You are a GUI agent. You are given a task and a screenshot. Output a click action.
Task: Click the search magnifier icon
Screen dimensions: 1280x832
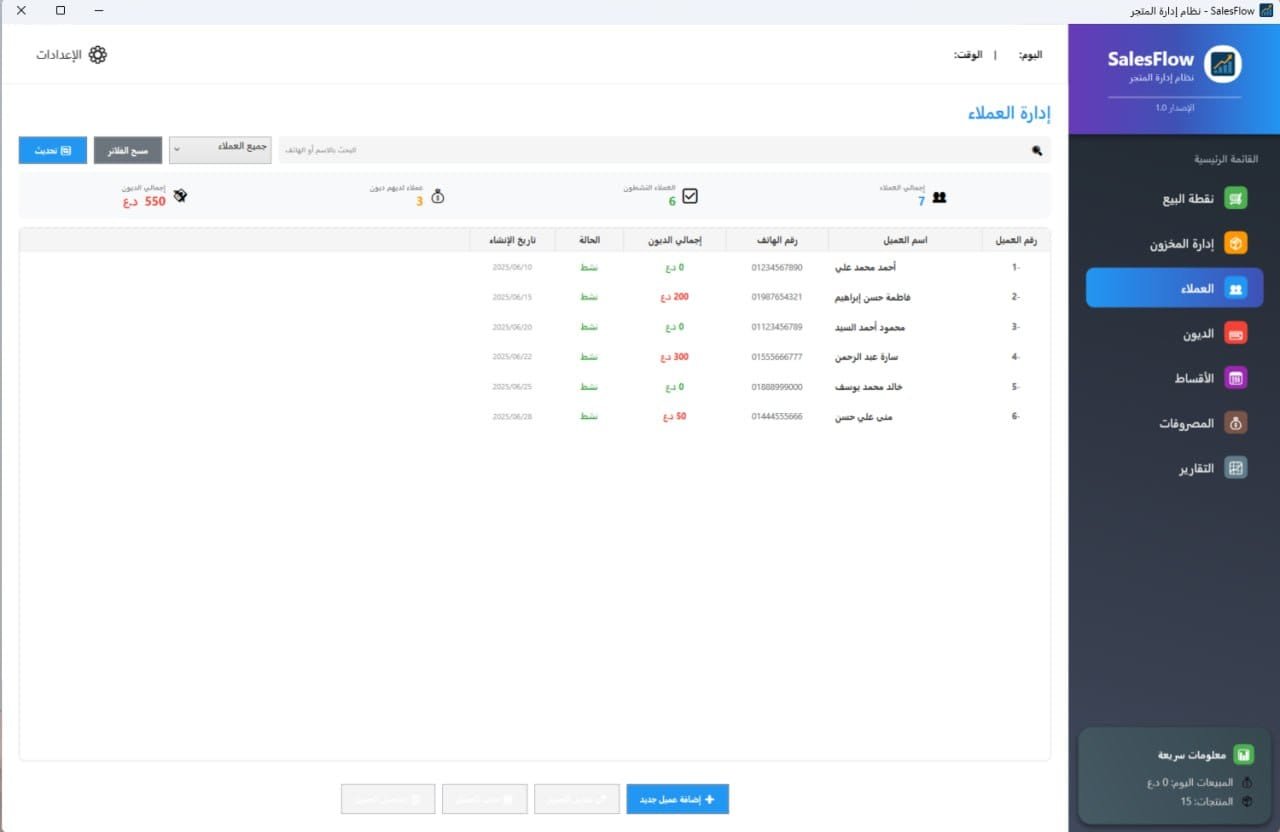[x=1036, y=150]
